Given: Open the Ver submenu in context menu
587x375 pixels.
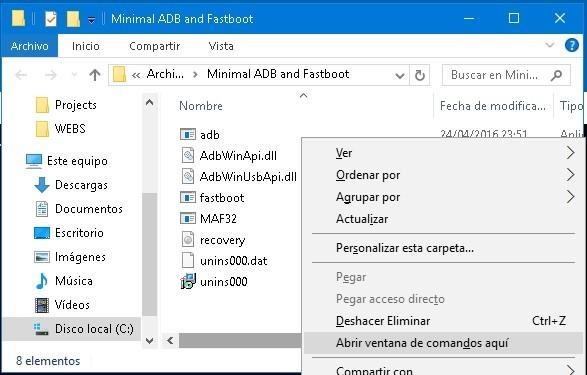Looking at the screenshot, I should [x=444, y=153].
